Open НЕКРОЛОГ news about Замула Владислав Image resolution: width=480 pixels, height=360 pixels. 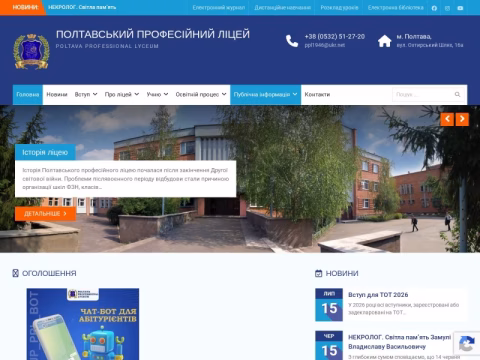click(399, 342)
